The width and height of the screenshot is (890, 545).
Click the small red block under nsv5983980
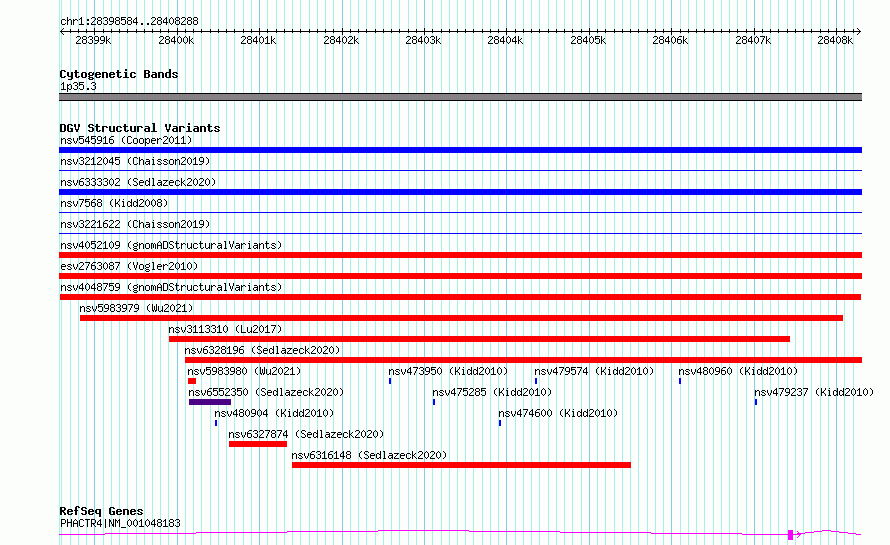(x=192, y=381)
